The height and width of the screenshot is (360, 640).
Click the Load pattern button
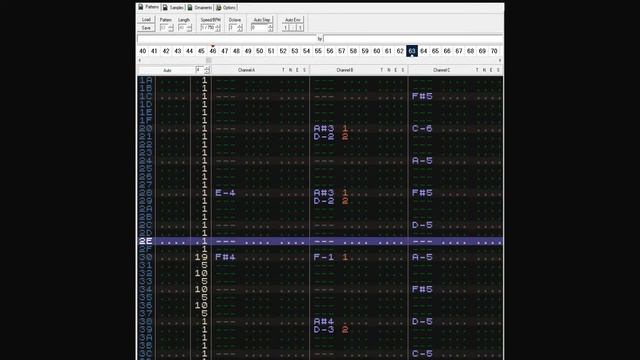(x=146, y=20)
